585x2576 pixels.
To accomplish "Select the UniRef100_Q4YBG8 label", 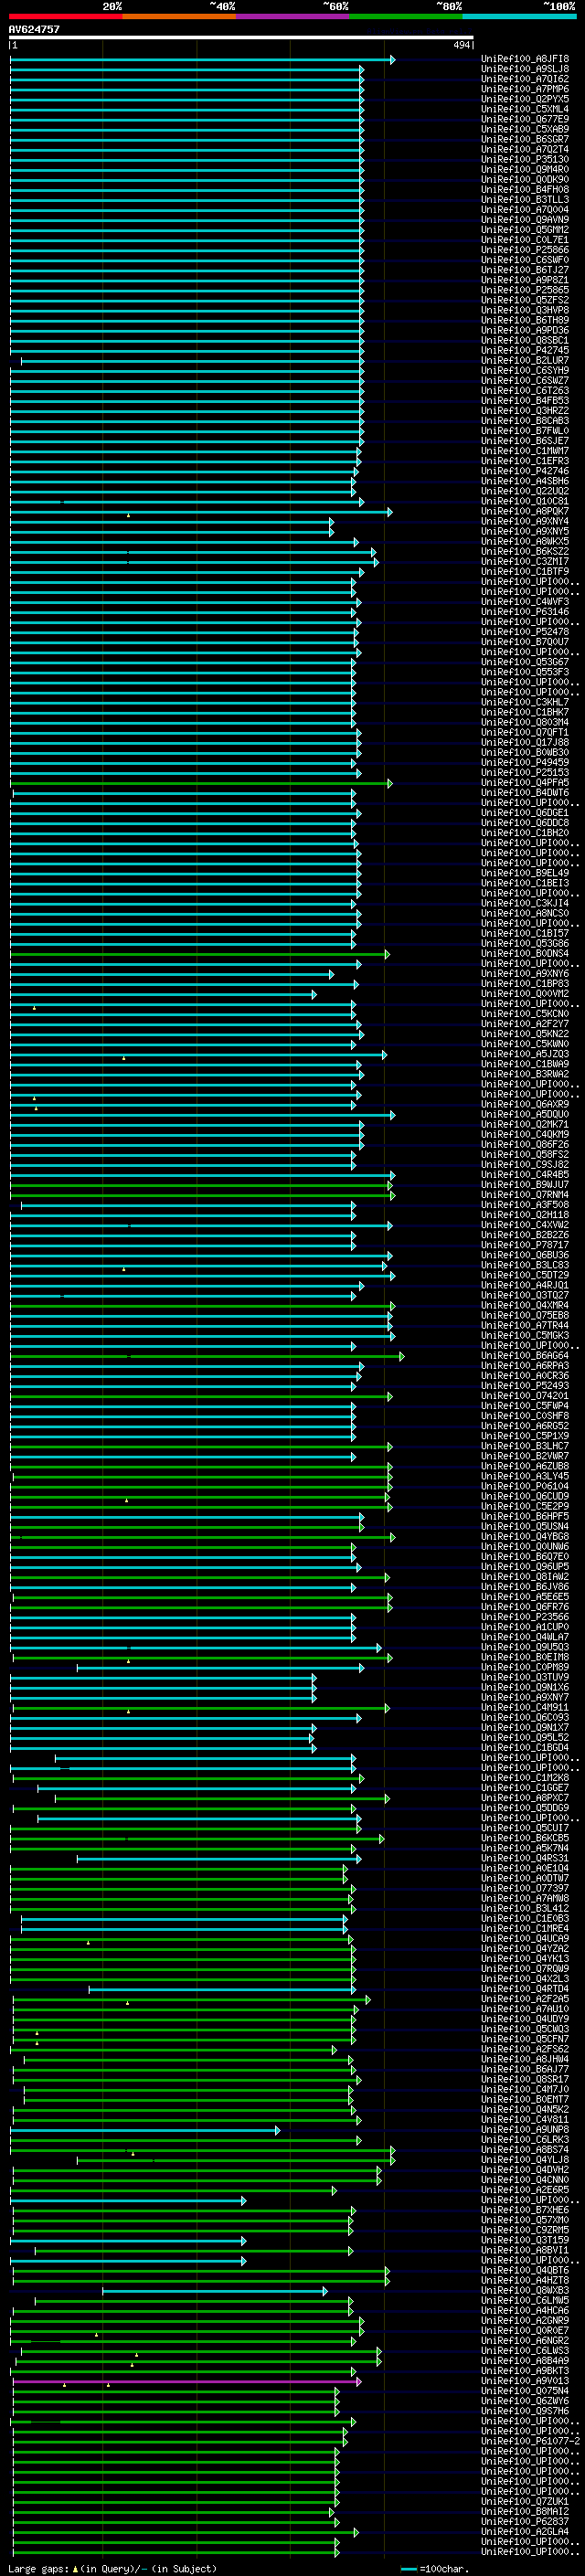I will pos(525,1537).
